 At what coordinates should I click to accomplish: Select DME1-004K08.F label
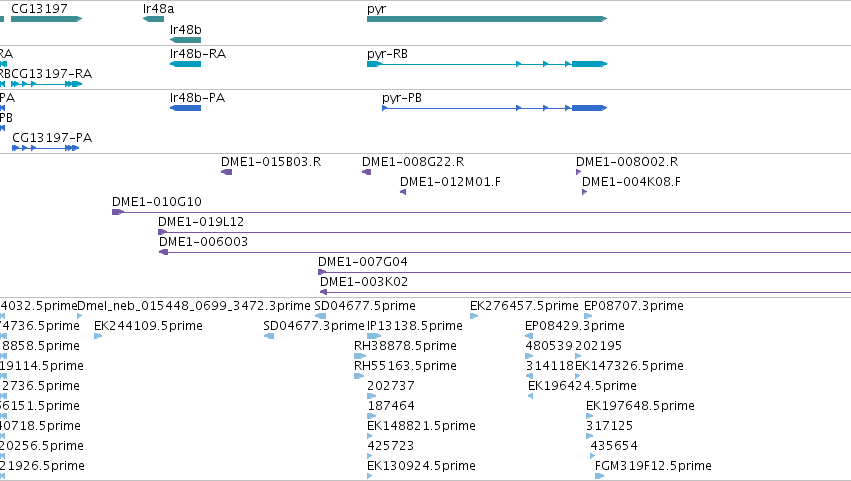631,182
